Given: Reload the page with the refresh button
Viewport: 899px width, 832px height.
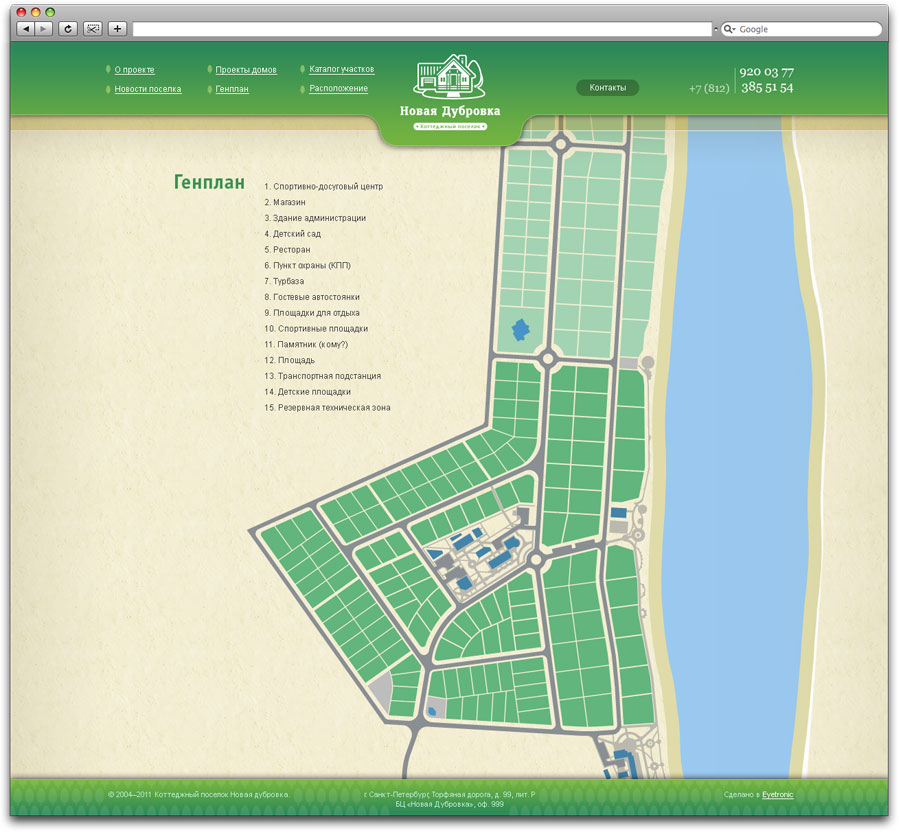Looking at the screenshot, I should pyautogui.click(x=68, y=29).
